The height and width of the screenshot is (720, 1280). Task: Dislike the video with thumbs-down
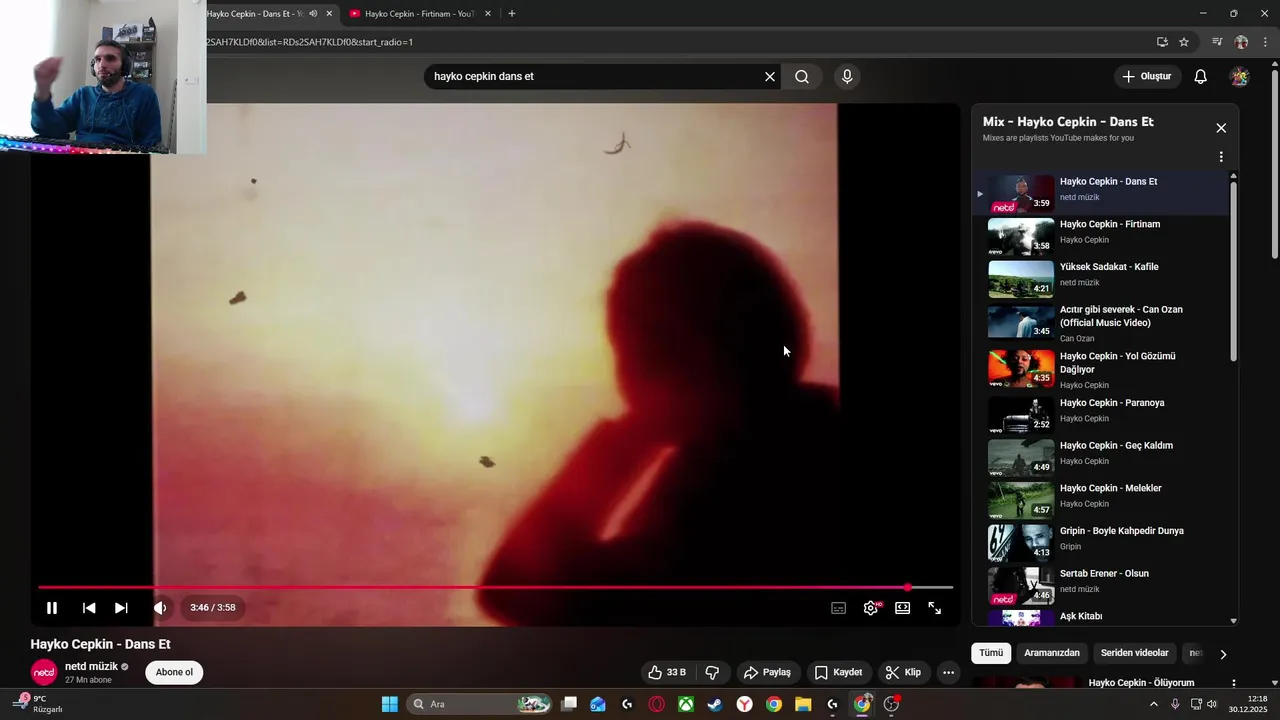tap(712, 672)
